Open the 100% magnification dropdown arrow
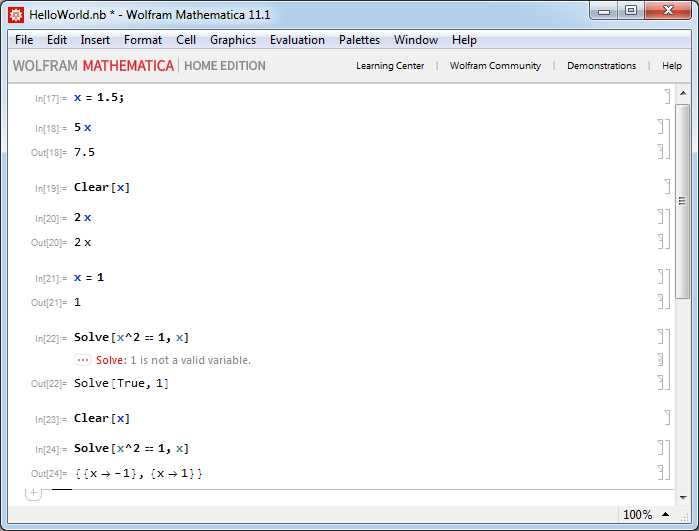The image size is (699, 531). [666, 515]
